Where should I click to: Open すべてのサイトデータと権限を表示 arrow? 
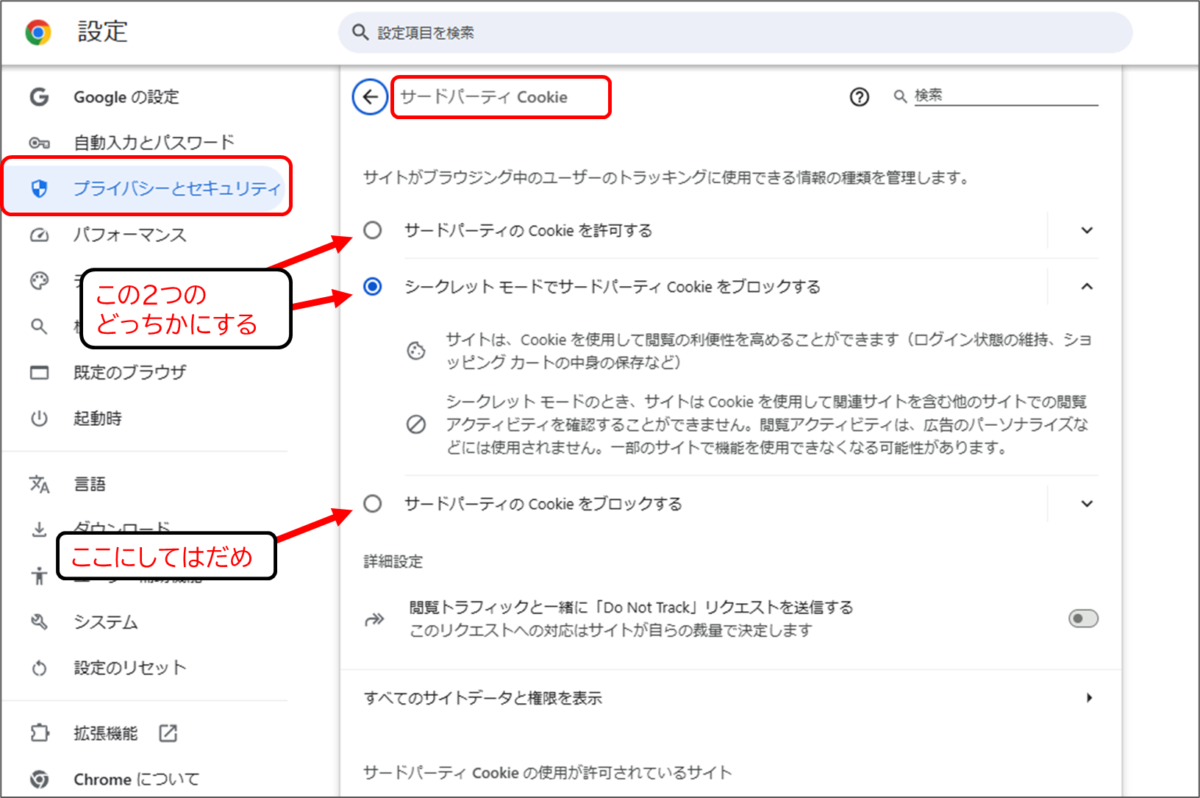[x=1089, y=698]
